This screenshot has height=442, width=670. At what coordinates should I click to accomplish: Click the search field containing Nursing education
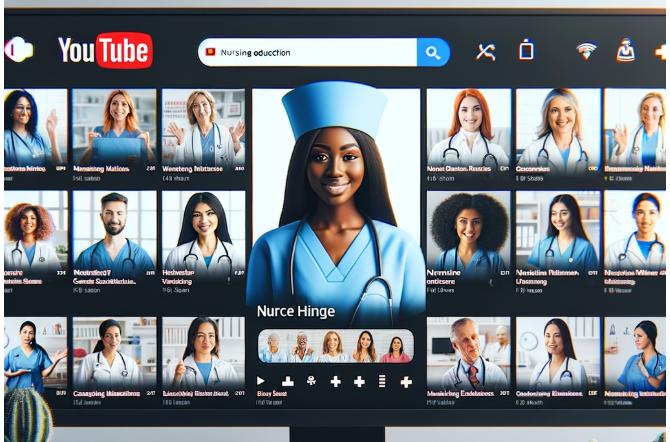point(307,52)
